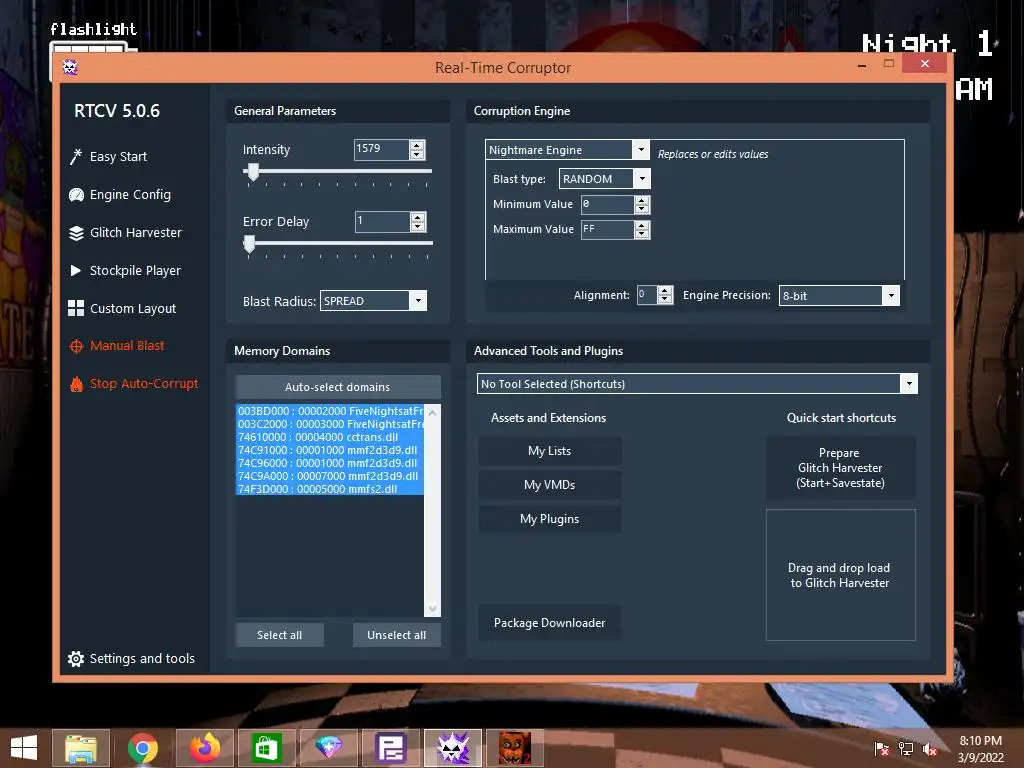Image resolution: width=1024 pixels, height=768 pixels.
Task: Open the Glitch Harvester section
Action: [135, 232]
